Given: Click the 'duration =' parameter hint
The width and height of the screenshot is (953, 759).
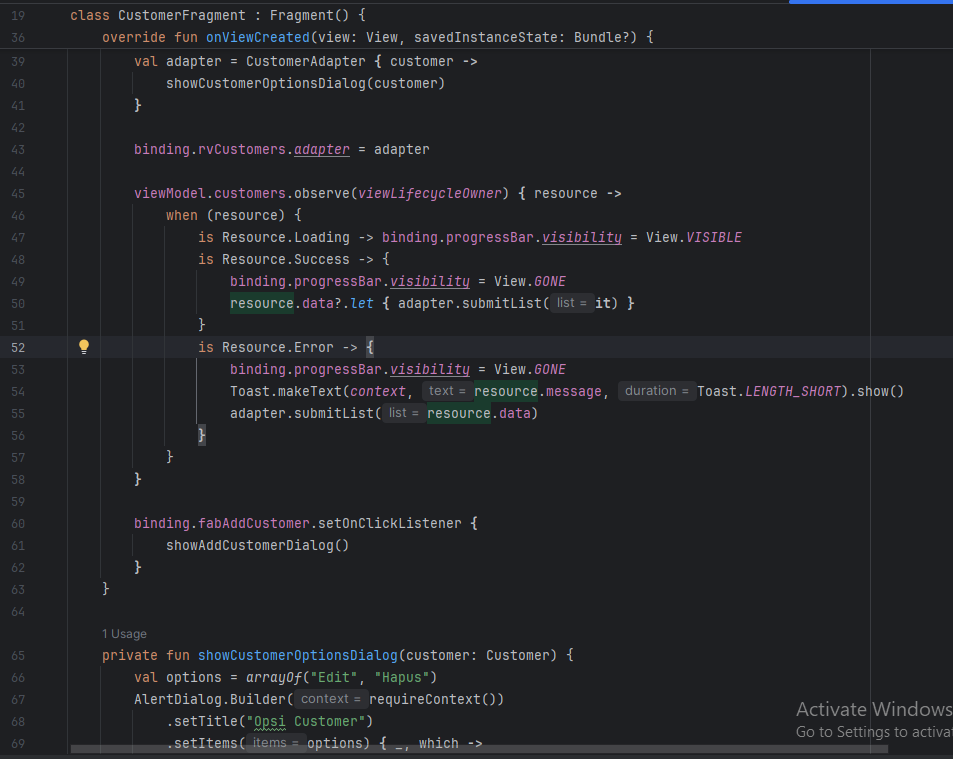Looking at the screenshot, I should point(656,391).
